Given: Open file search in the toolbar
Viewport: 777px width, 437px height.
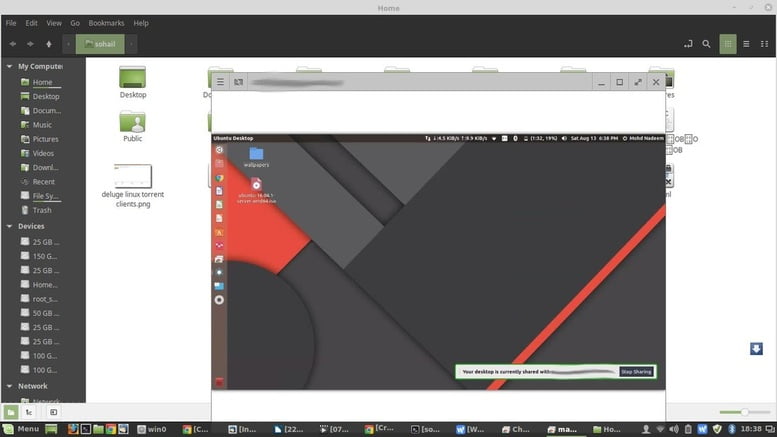Looking at the screenshot, I should click(706, 44).
